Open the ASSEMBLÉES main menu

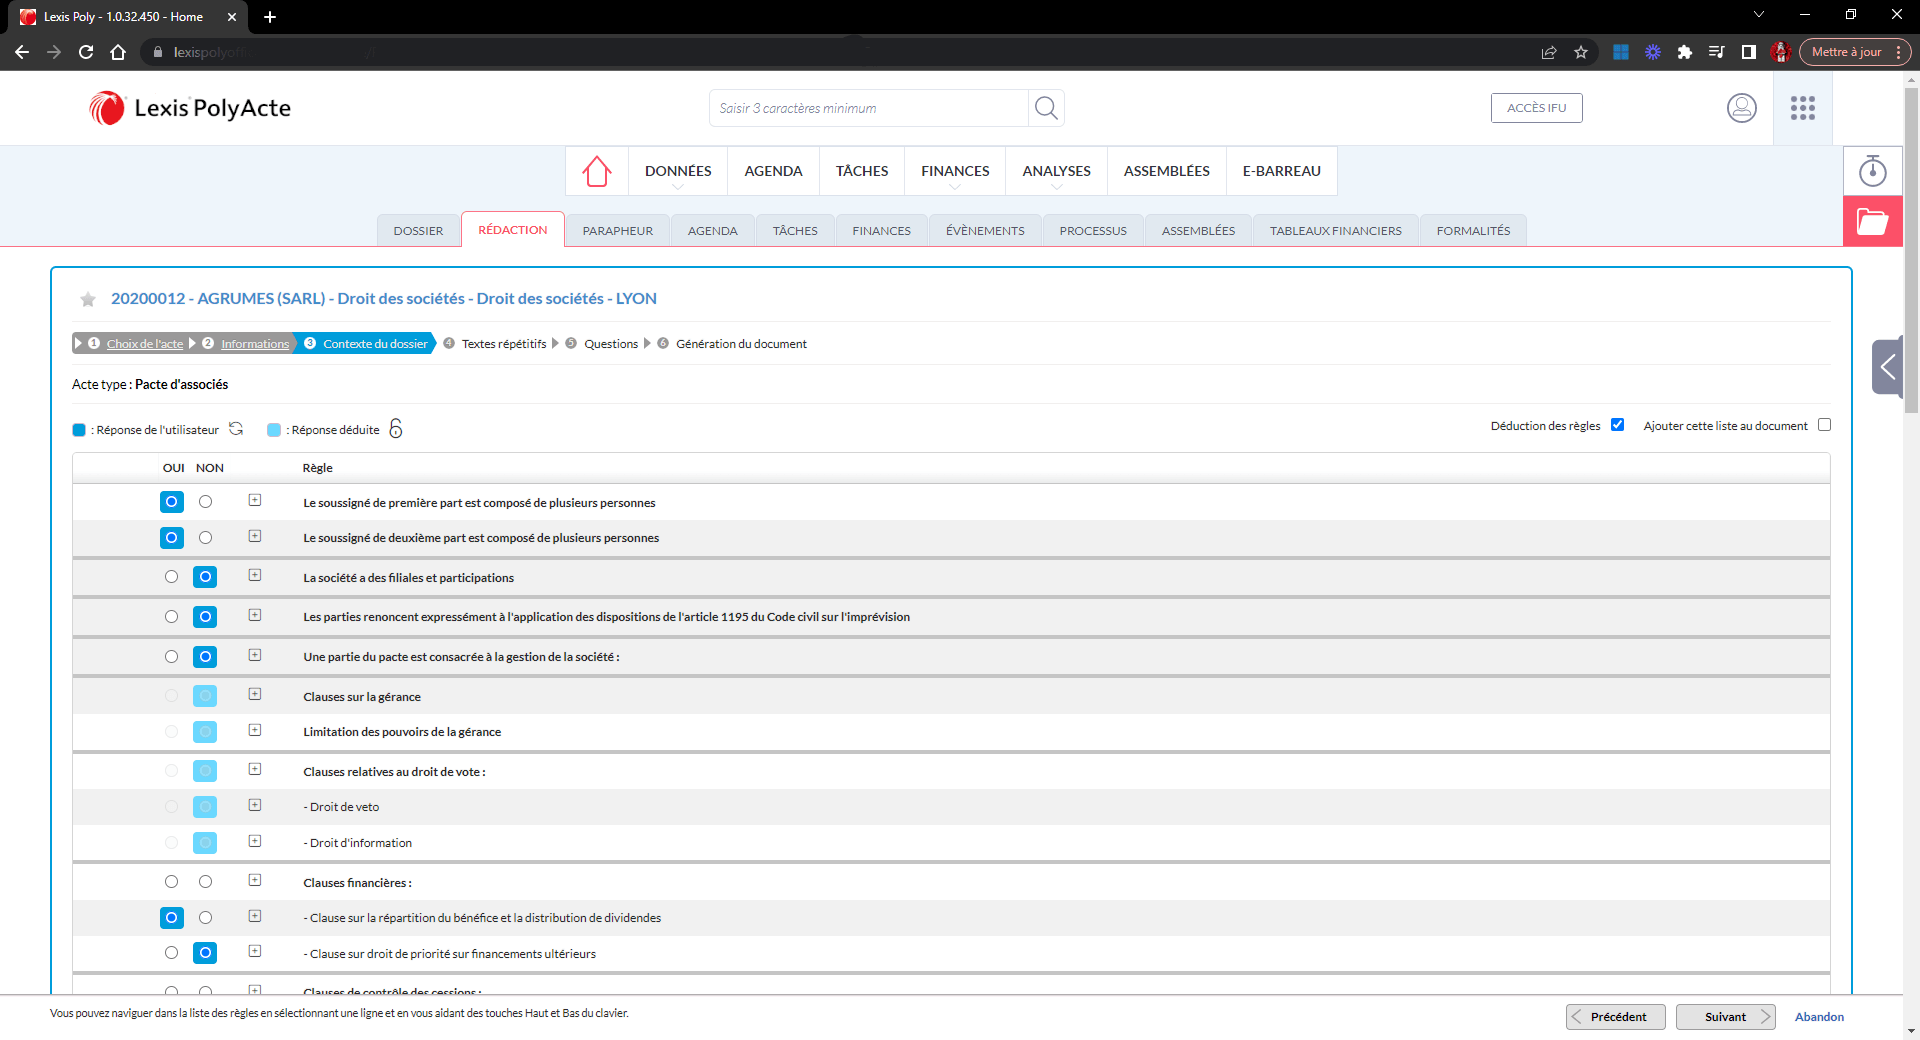(1166, 171)
